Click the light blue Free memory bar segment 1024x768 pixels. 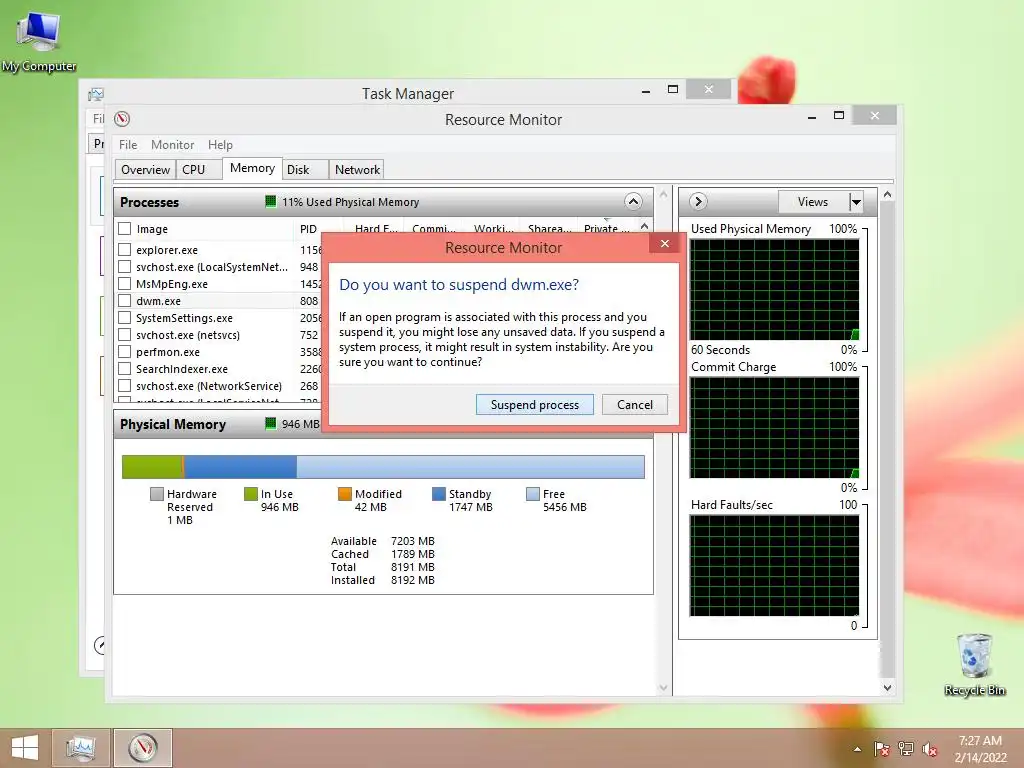click(470, 467)
